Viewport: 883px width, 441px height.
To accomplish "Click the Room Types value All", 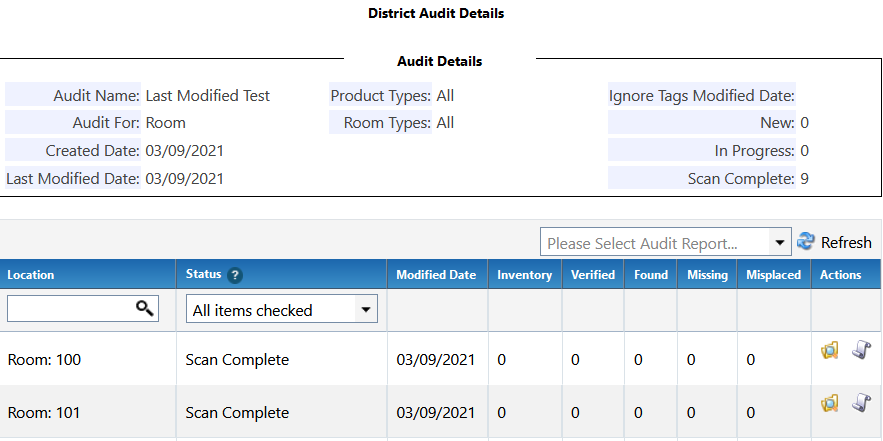I will 445,123.
